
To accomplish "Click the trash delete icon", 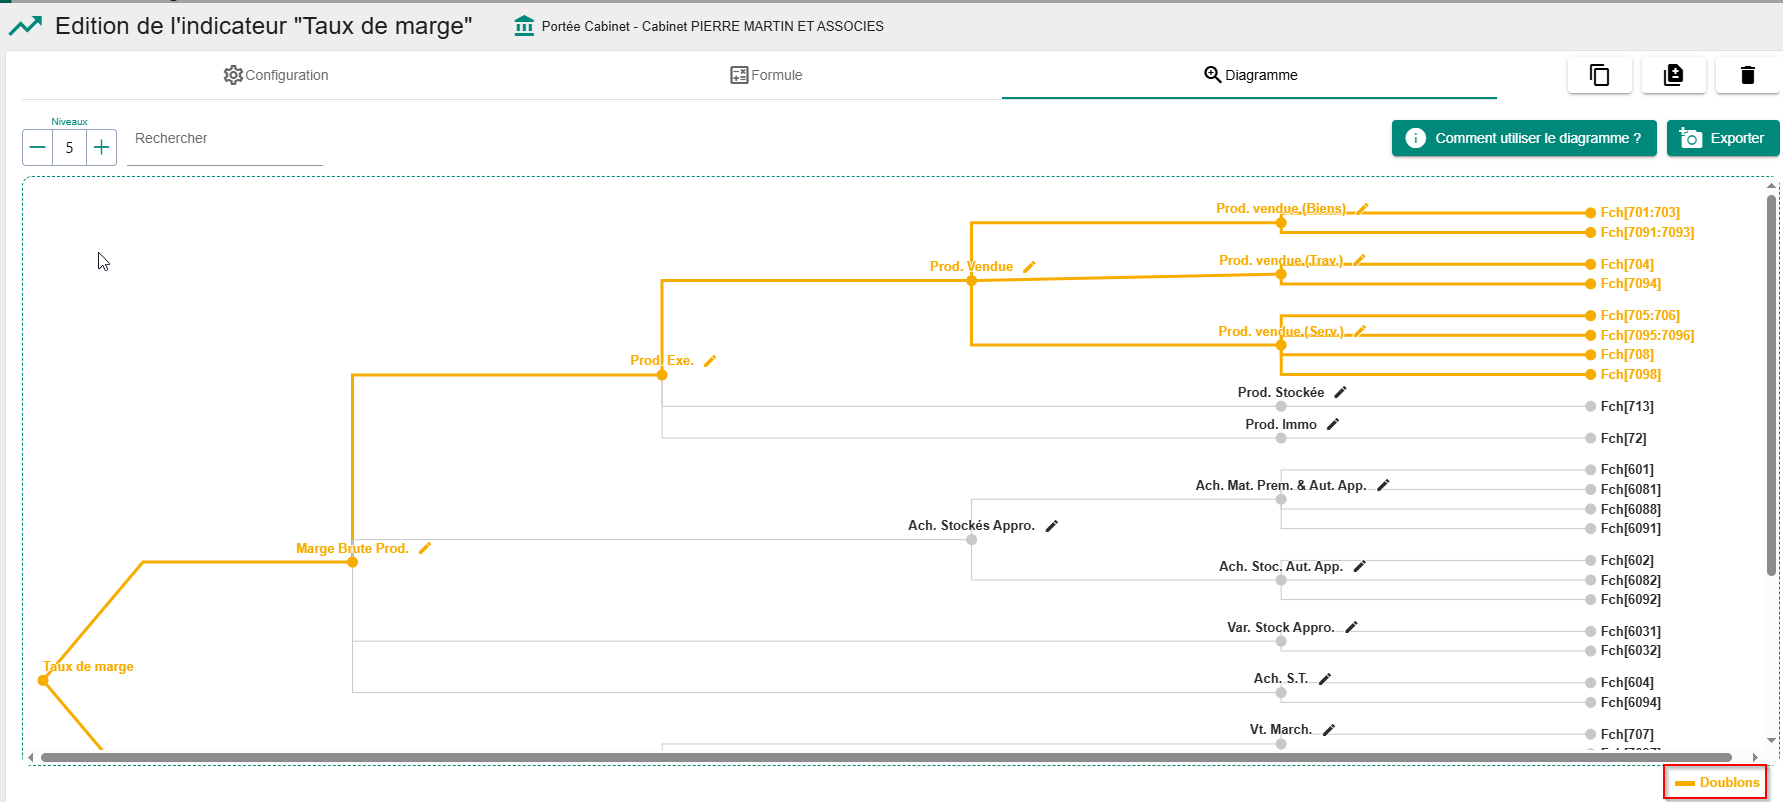I will pos(1747,75).
